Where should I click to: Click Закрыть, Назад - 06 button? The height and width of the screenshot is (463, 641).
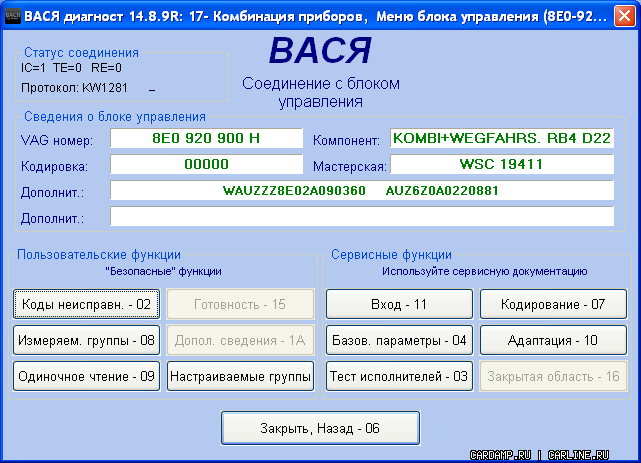(x=320, y=428)
